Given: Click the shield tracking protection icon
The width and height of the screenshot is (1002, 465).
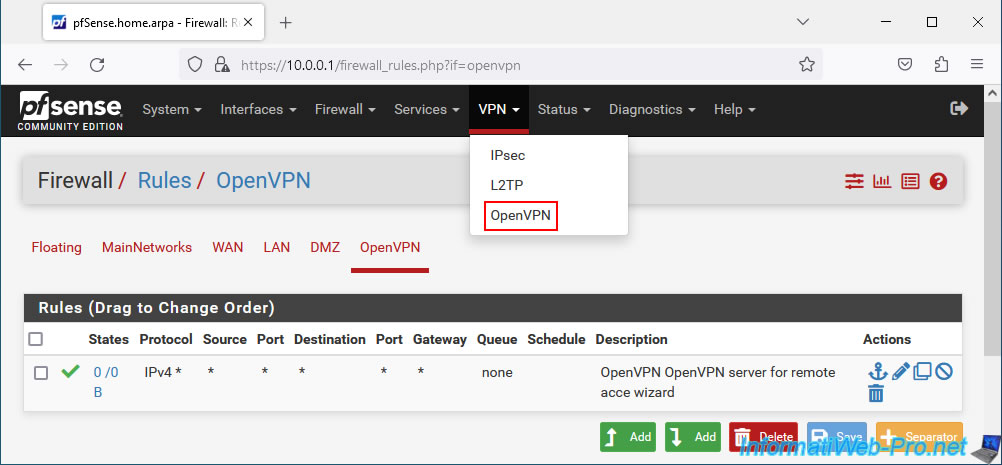Looking at the screenshot, I should pos(195,65).
